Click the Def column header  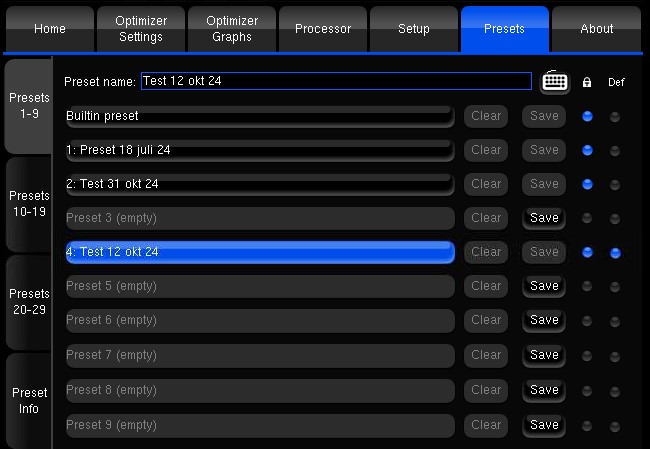(616, 82)
